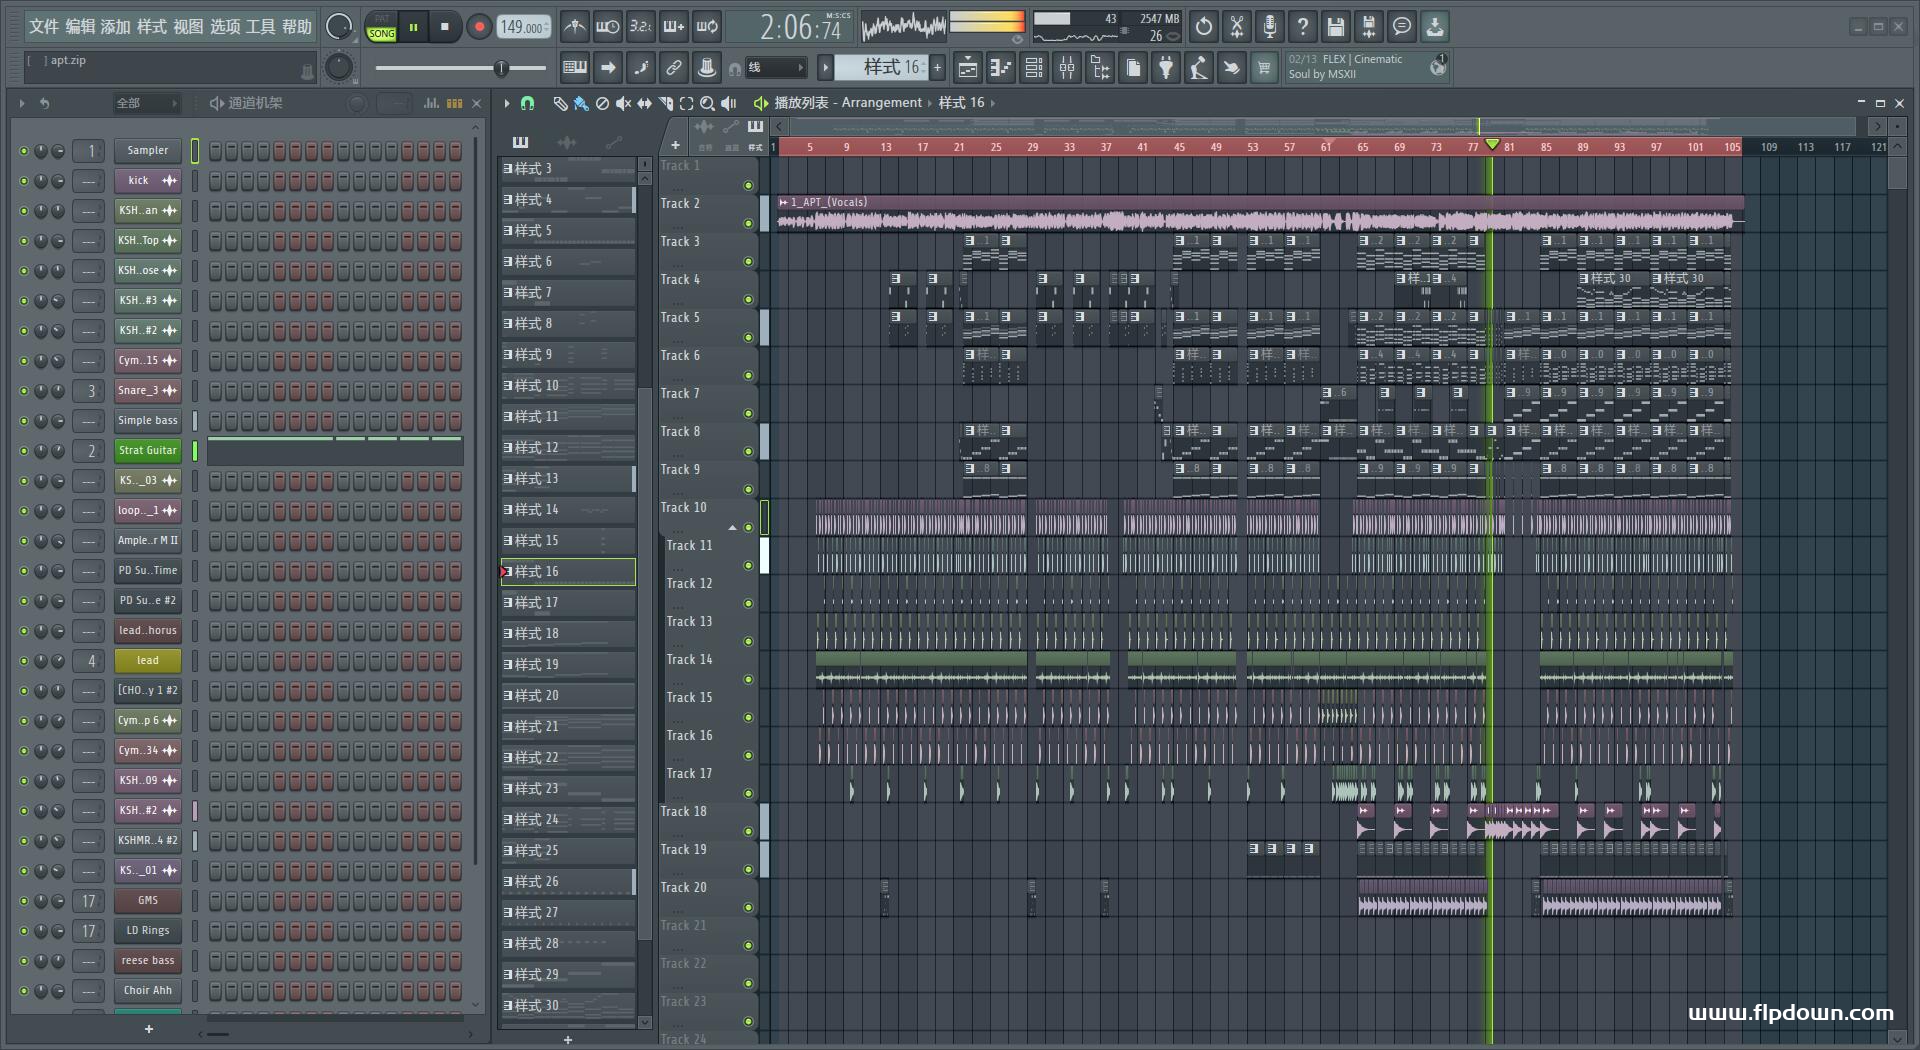Click the microphone one-click recording icon
The image size is (1920, 1050).
point(1270,27)
